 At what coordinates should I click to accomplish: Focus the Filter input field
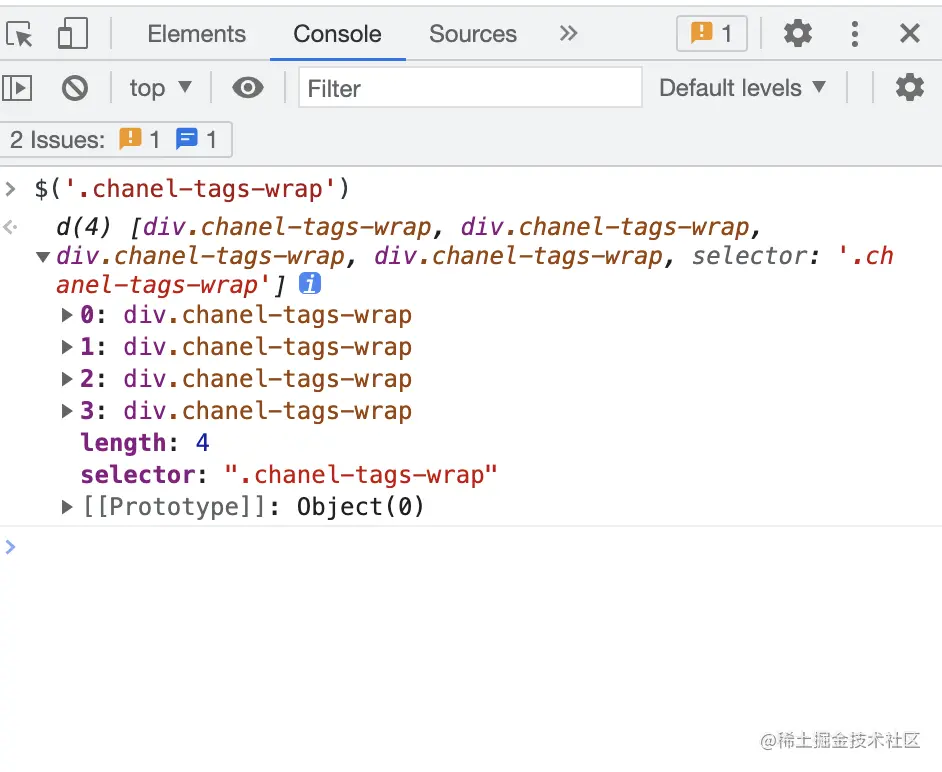click(470, 88)
